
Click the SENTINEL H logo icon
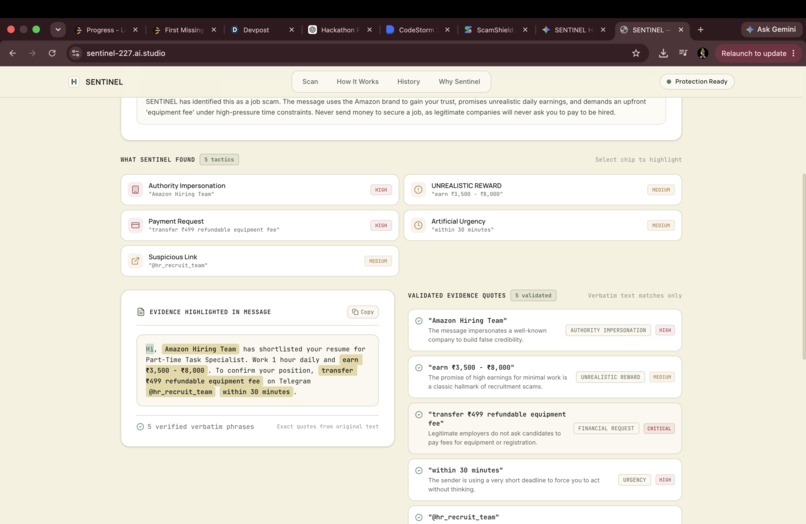(x=74, y=82)
